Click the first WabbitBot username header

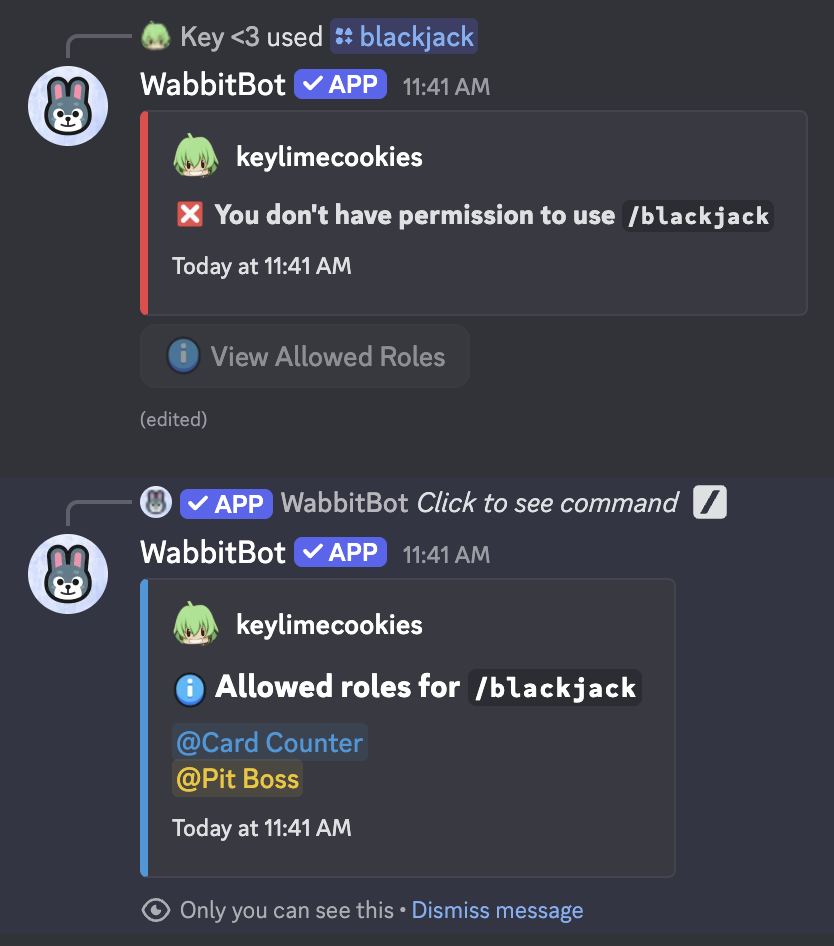click(x=213, y=84)
